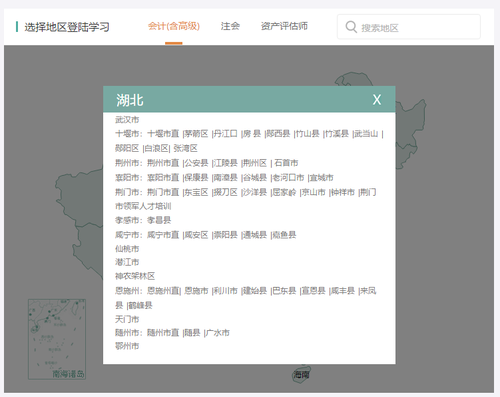The height and width of the screenshot is (397, 500).
Task: Select 孝昌县 under 孝感市
Action: (x=159, y=220)
